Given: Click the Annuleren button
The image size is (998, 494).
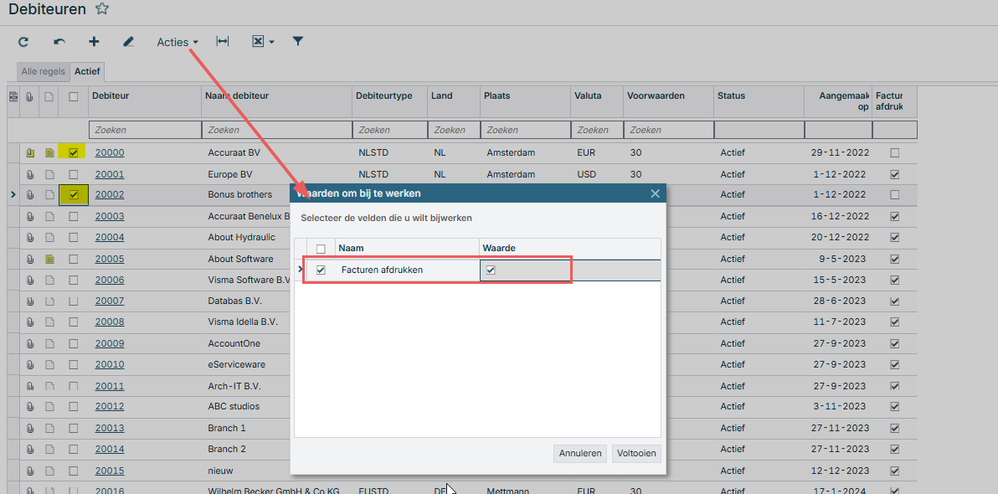Looking at the screenshot, I should [580, 454].
